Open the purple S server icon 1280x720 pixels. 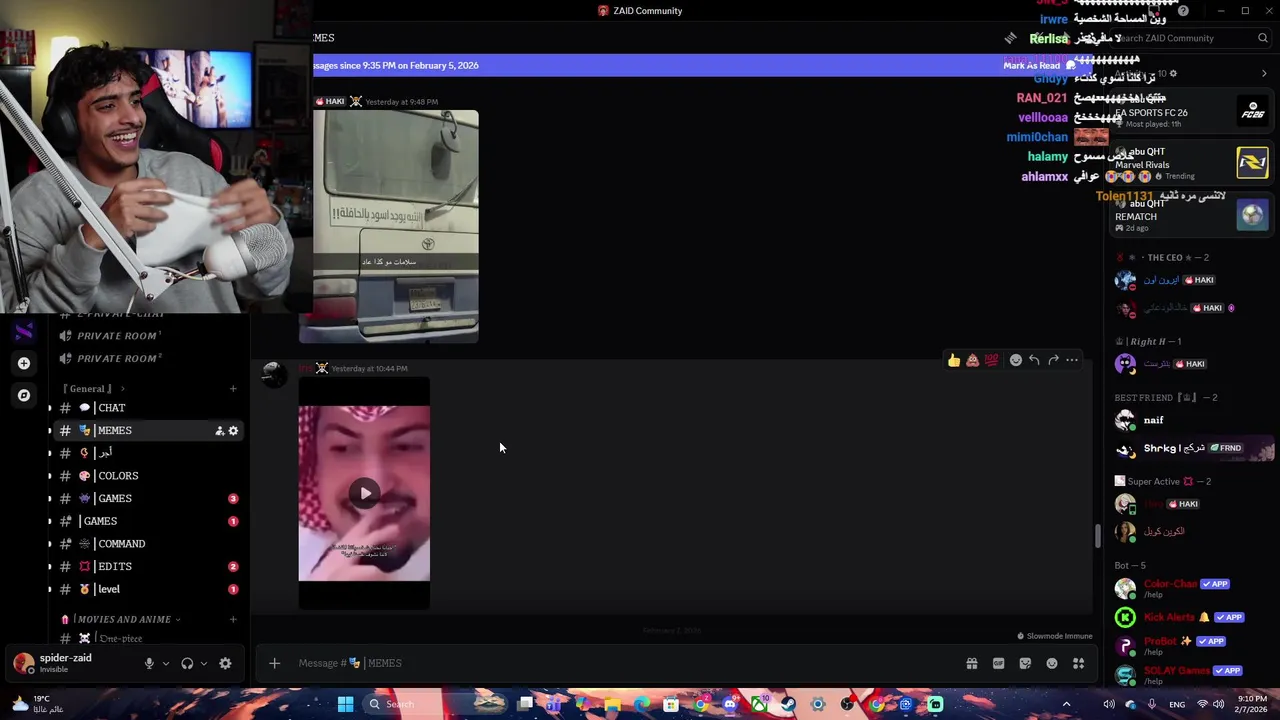point(24,331)
